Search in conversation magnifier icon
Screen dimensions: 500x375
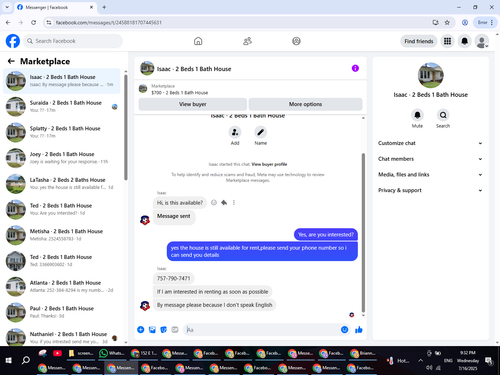click(x=443, y=115)
